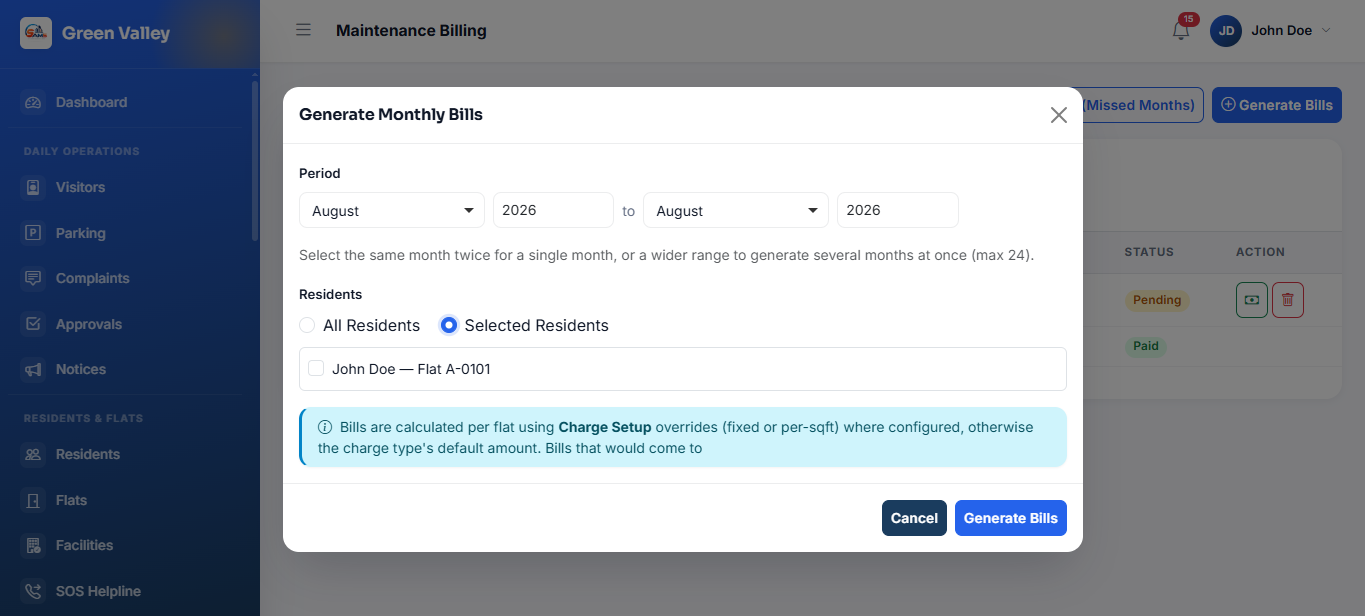This screenshot has width=1365, height=616.
Task: Click the info icon in the blue notice
Action: pos(325,427)
